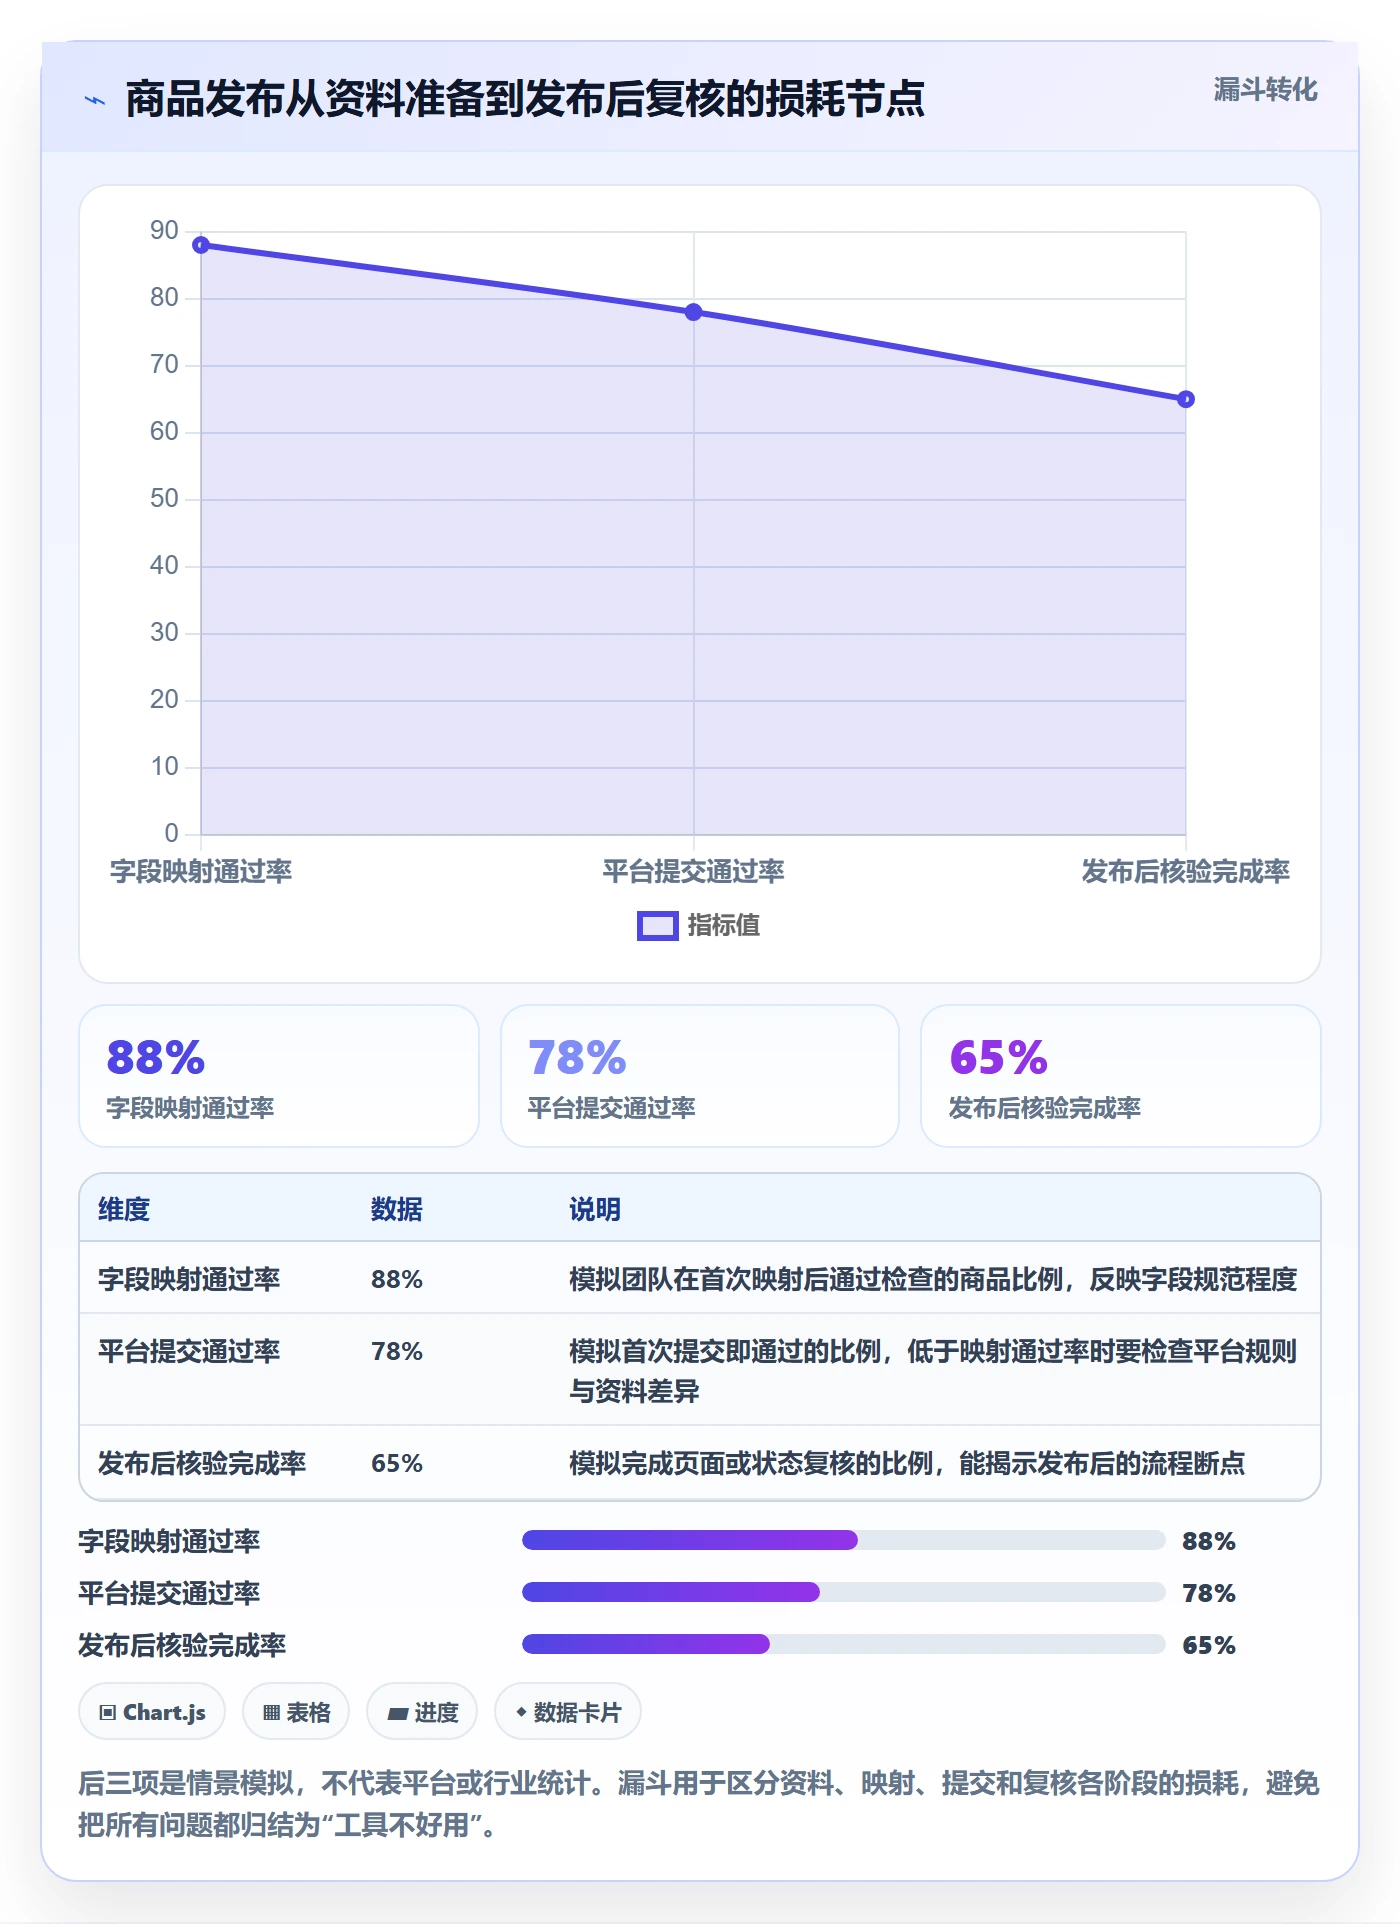Click the 漏斗转化 badge in the header
The image size is (1400, 1924).
[x=1265, y=90]
